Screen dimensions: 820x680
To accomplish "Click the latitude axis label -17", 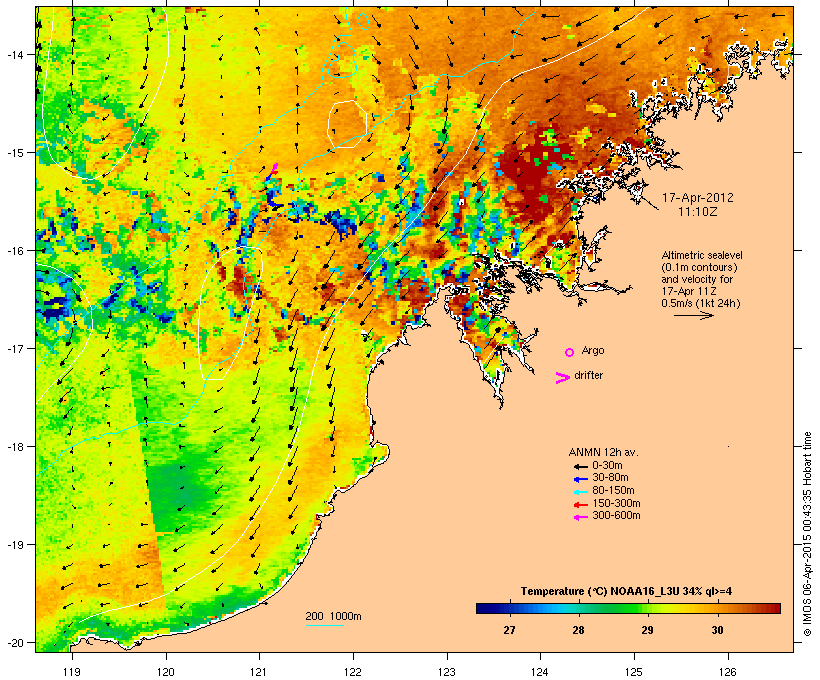I will [14, 348].
